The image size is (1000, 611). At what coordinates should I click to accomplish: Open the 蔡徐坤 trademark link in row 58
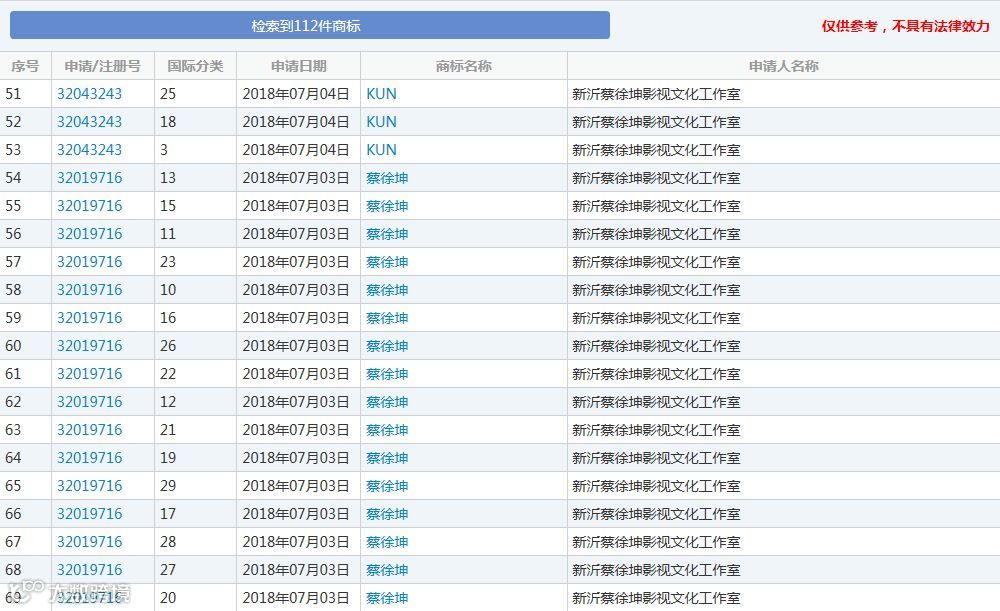point(387,290)
